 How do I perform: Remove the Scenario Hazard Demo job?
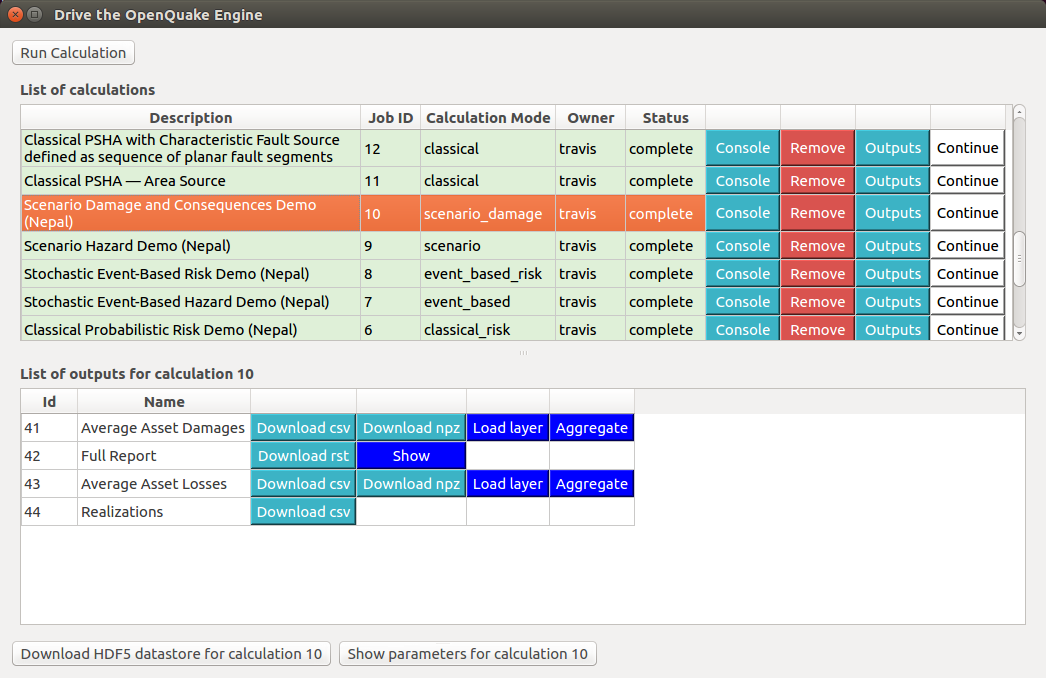817,245
